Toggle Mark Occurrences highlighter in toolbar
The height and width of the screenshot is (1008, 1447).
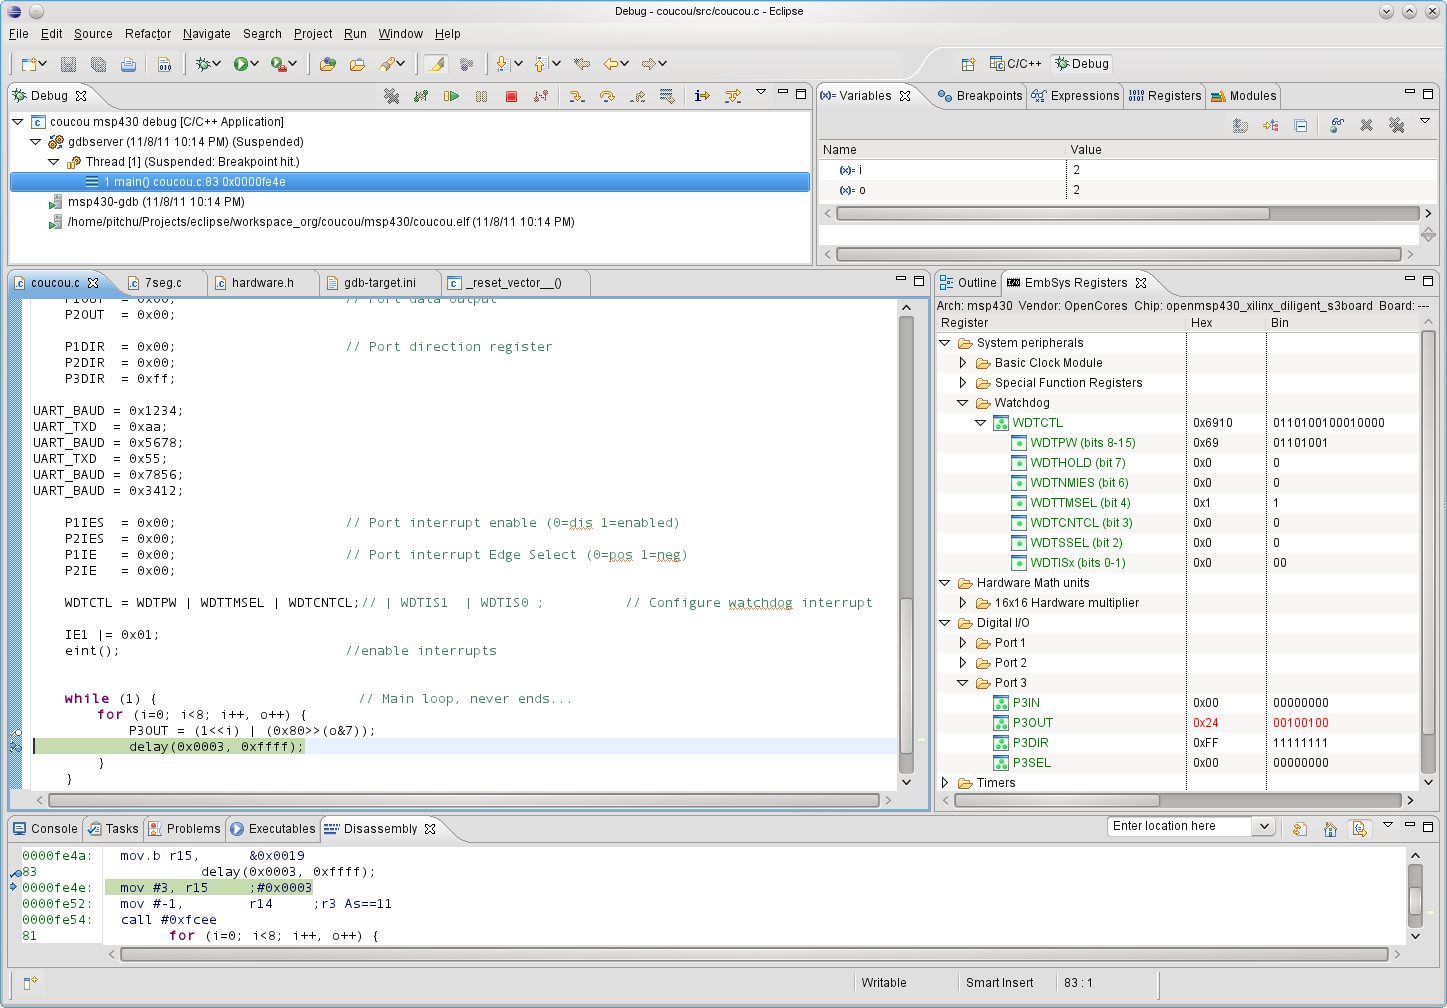(x=435, y=64)
